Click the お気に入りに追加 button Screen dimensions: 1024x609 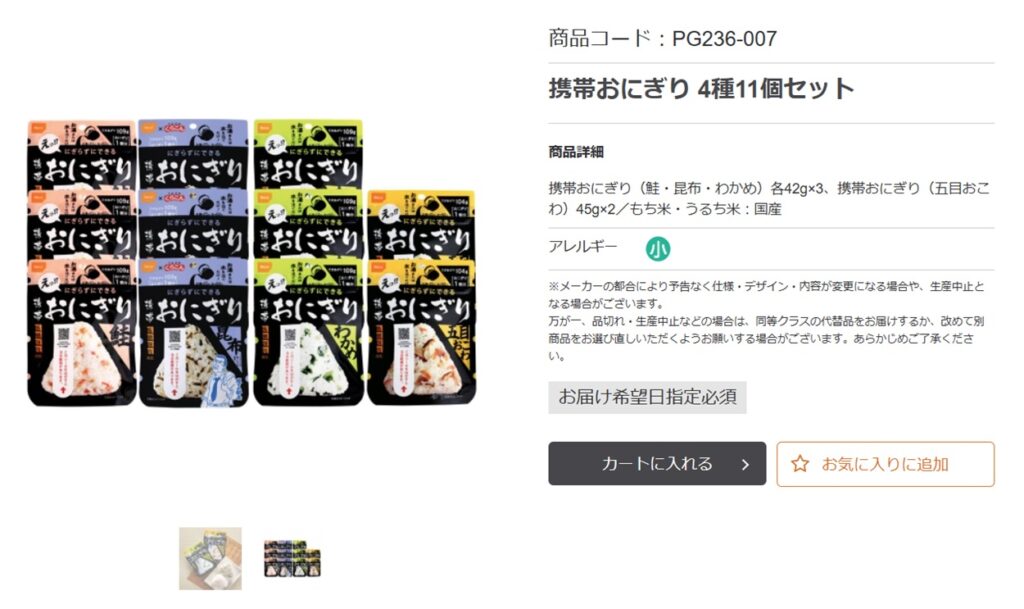pos(885,464)
